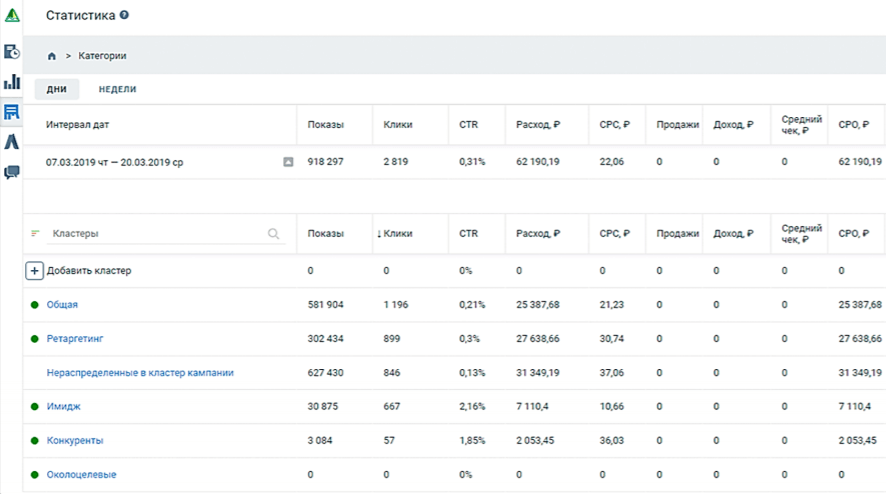Image resolution: width=886 pixels, height=494 pixels.
Task: Select the ДНИ tab
Action: (57, 89)
